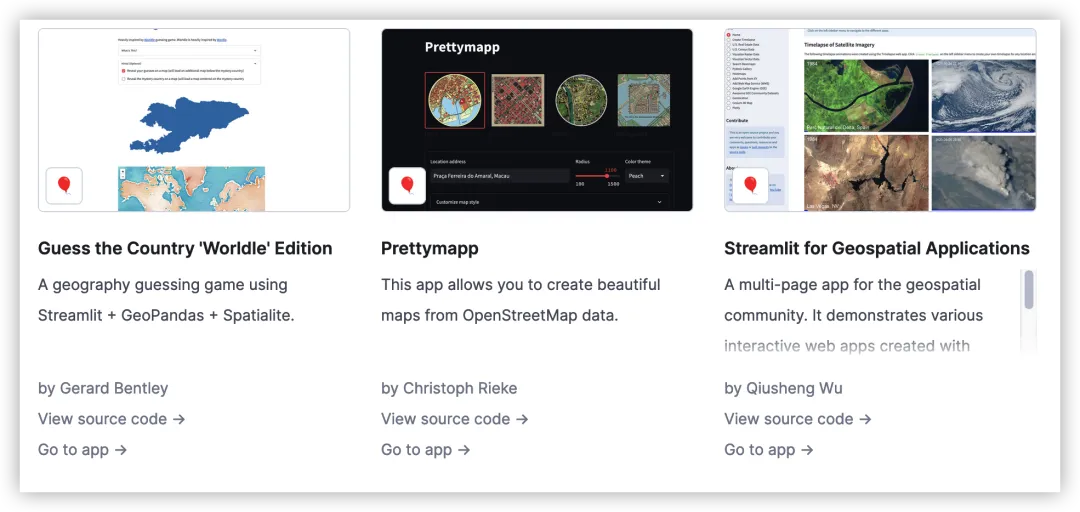Click balloon icon on Guess the Country card
This screenshot has width=1080, height=512.
(x=64, y=185)
